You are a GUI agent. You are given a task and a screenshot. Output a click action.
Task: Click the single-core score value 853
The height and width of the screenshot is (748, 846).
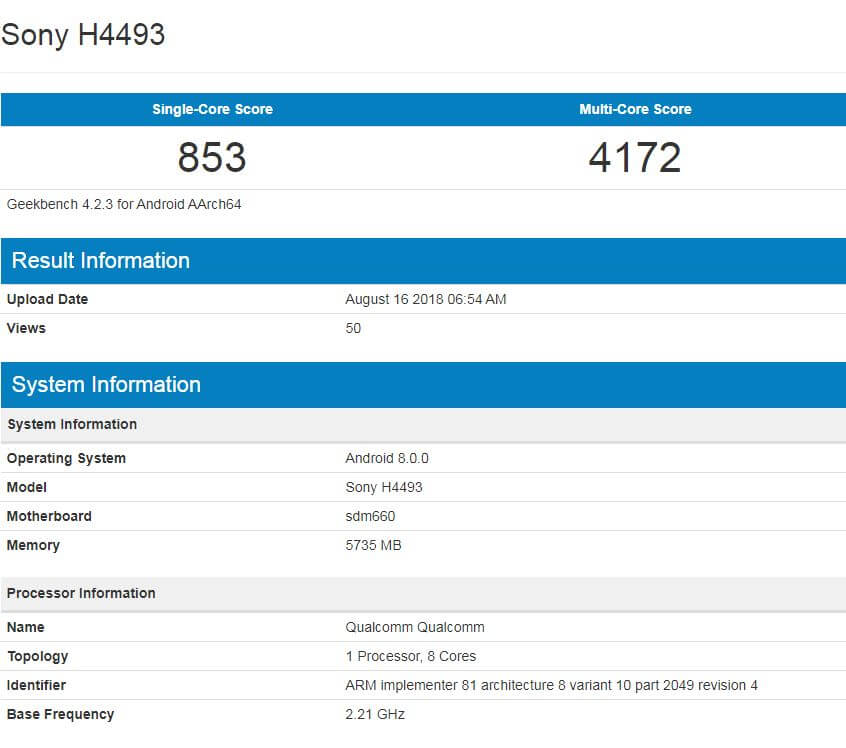[211, 156]
